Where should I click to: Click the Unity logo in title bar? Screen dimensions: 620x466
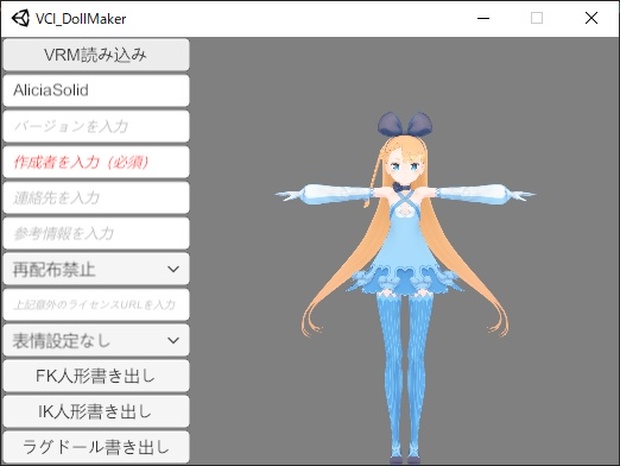[x=20, y=18]
